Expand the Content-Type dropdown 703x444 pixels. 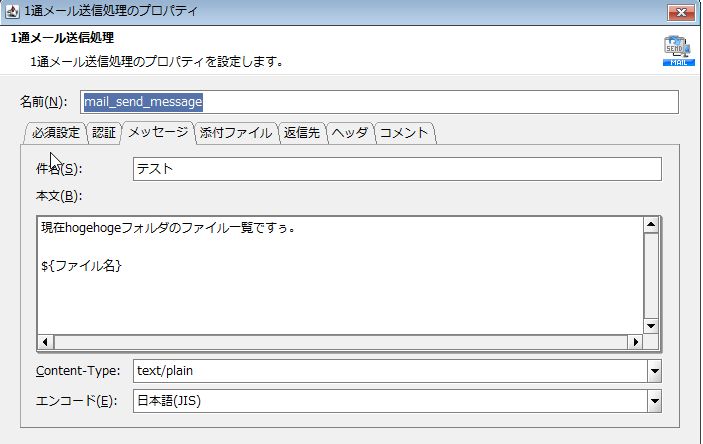coord(654,371)
